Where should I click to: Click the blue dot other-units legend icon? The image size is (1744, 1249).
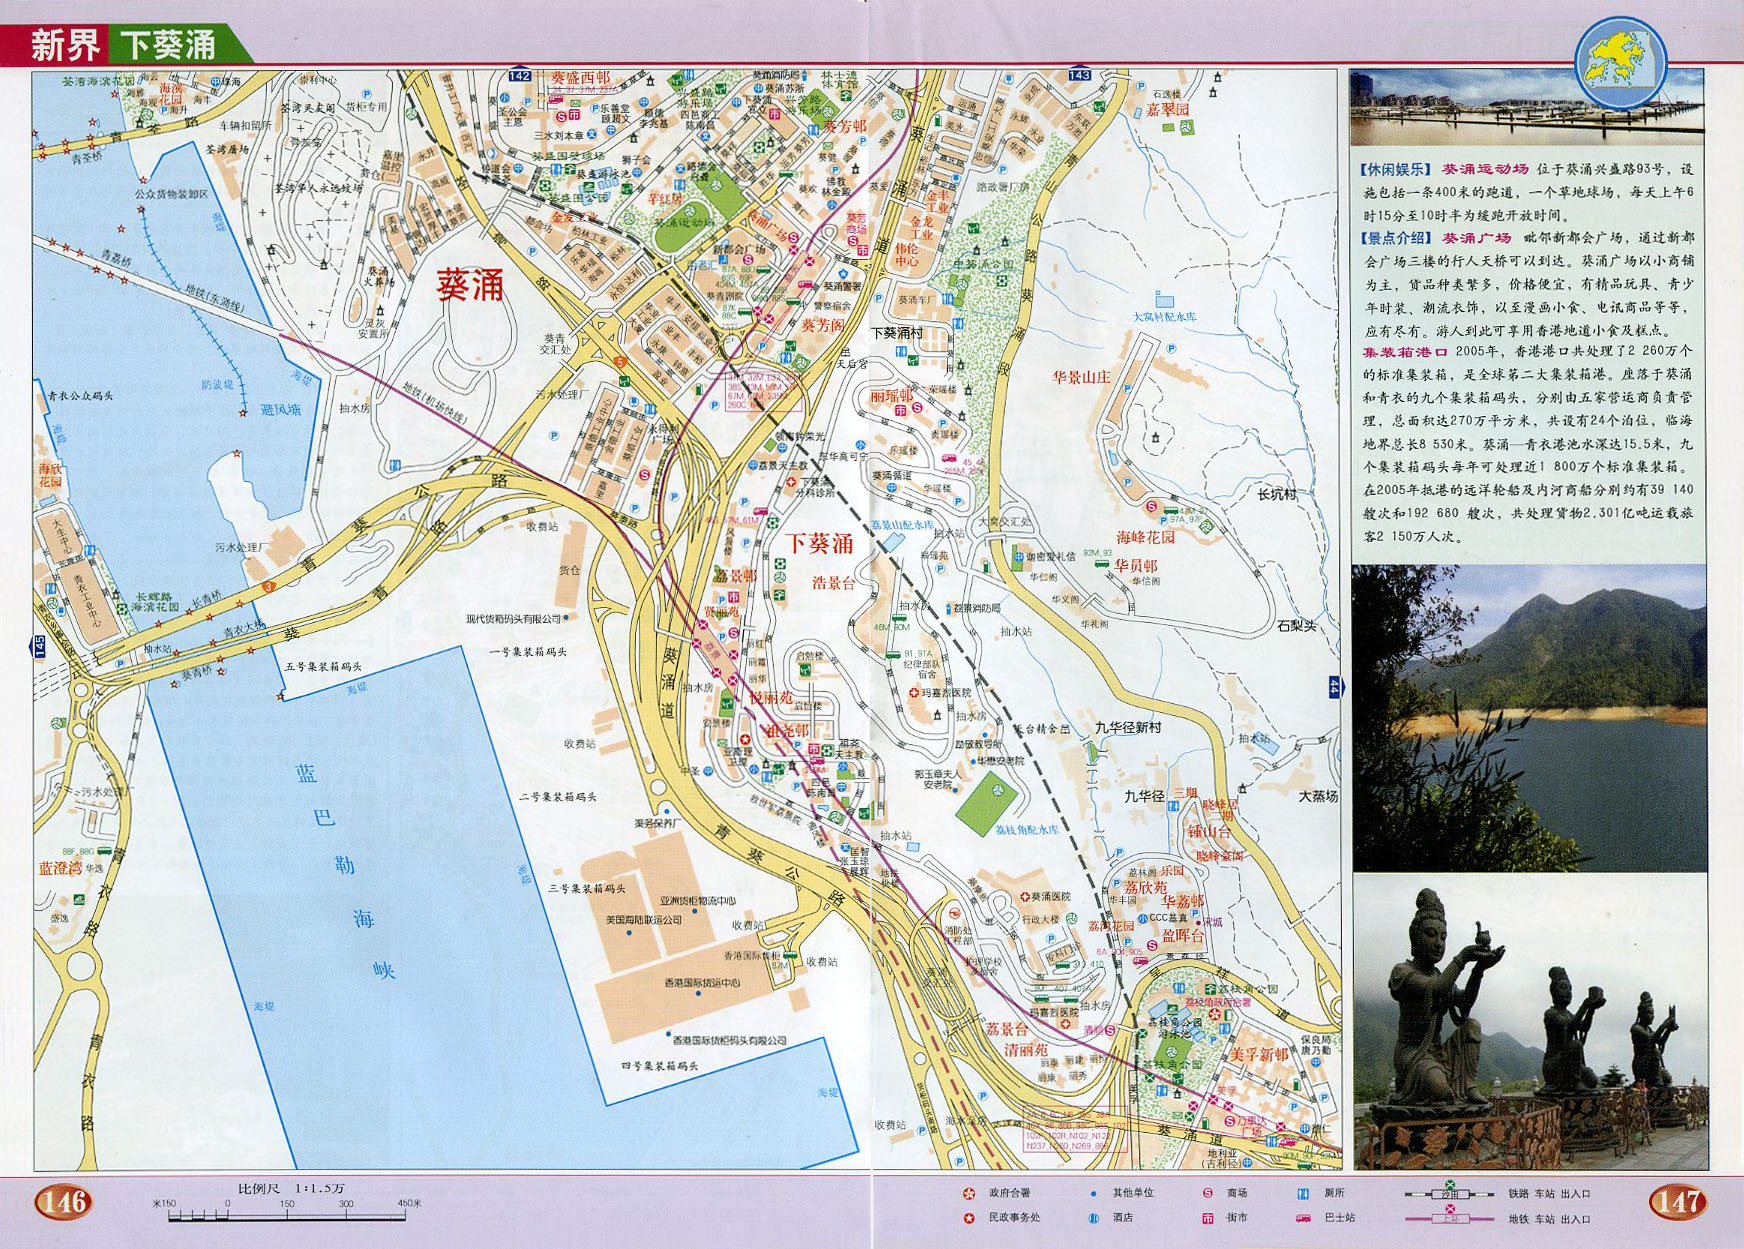click(x=1094, y=1193)
